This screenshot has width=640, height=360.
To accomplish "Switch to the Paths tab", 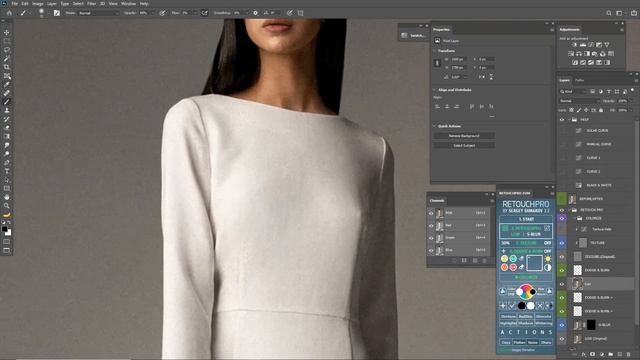I will [x=579, y=80].
